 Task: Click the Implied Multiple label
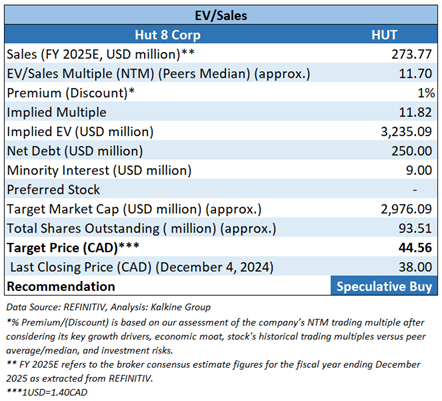point(56,112)
